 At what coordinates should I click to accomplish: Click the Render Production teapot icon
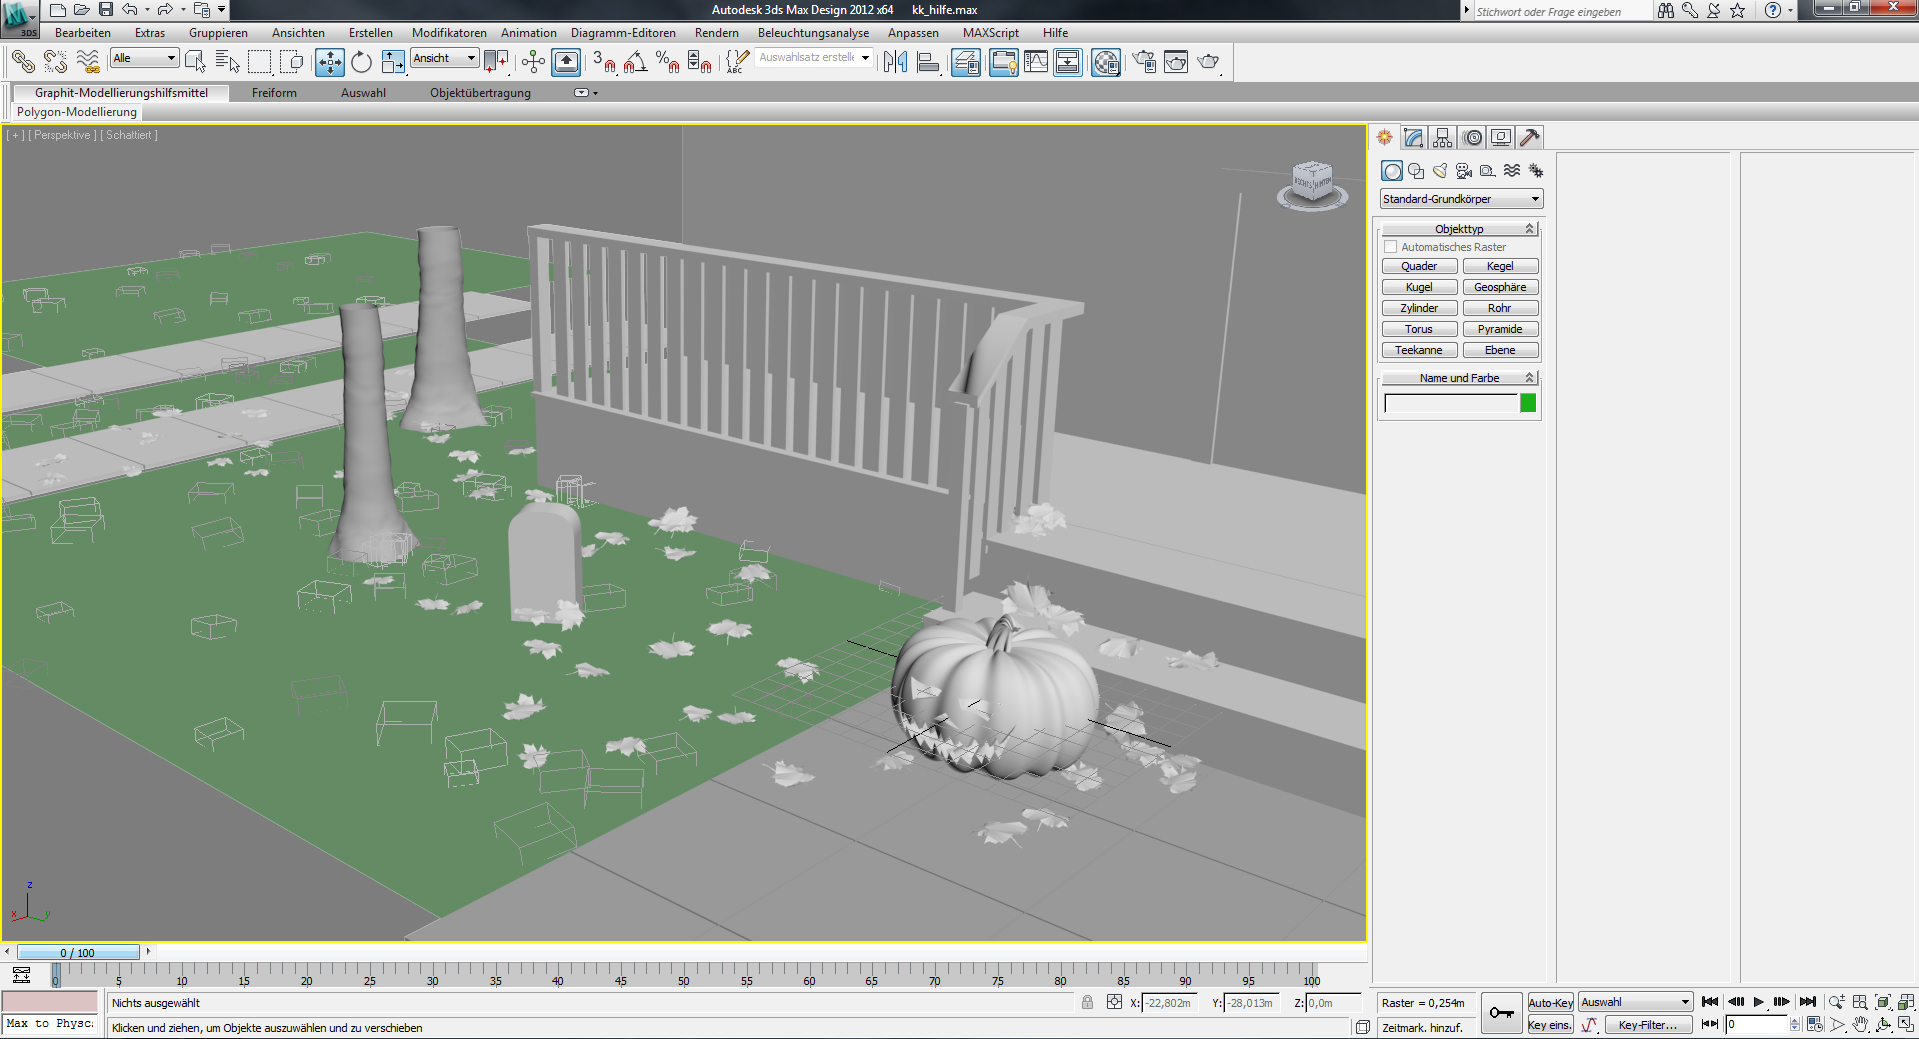(x=1208, y=62)
